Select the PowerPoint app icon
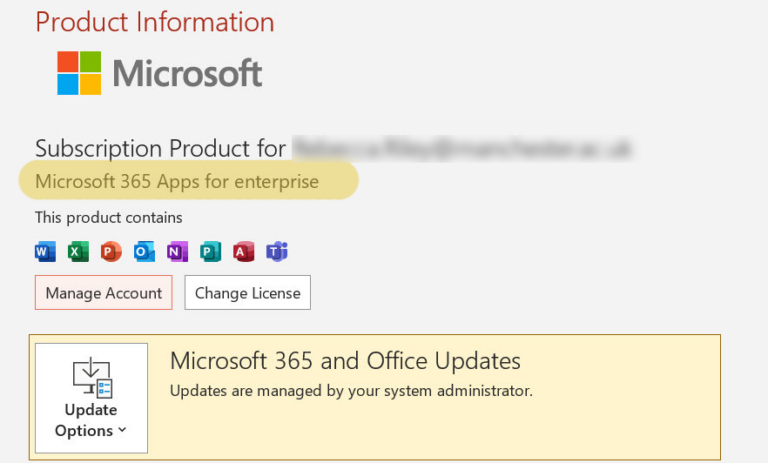 point(111,252)
